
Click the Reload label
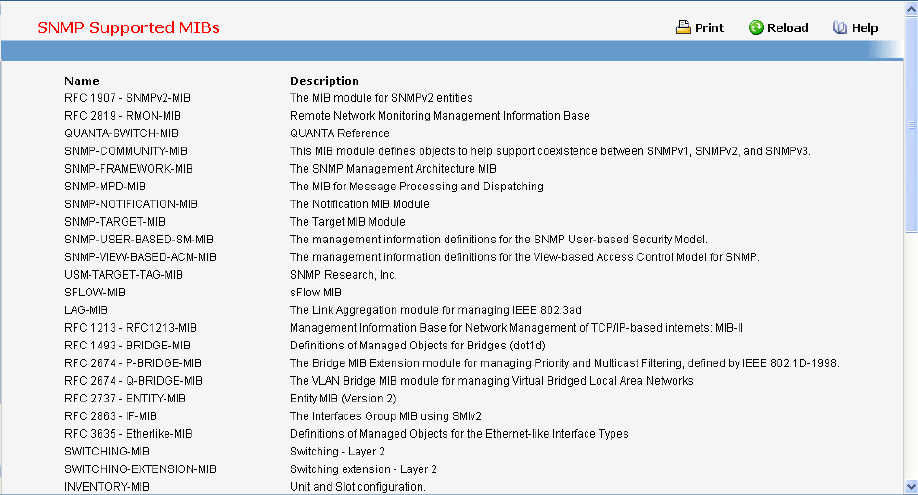point(787,28)
